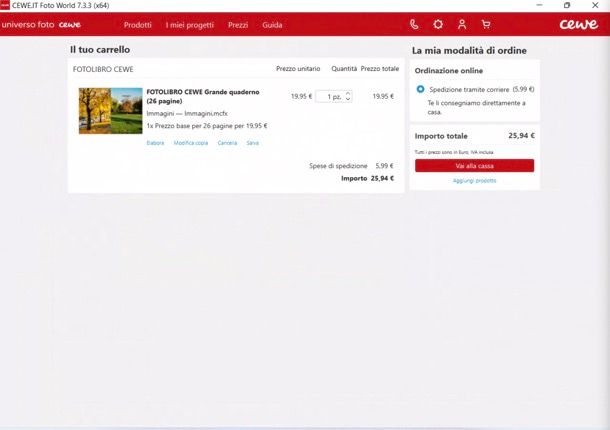Click the Elabora link
The height and width of the screenshot is (430, 610).
click(155, 143)
